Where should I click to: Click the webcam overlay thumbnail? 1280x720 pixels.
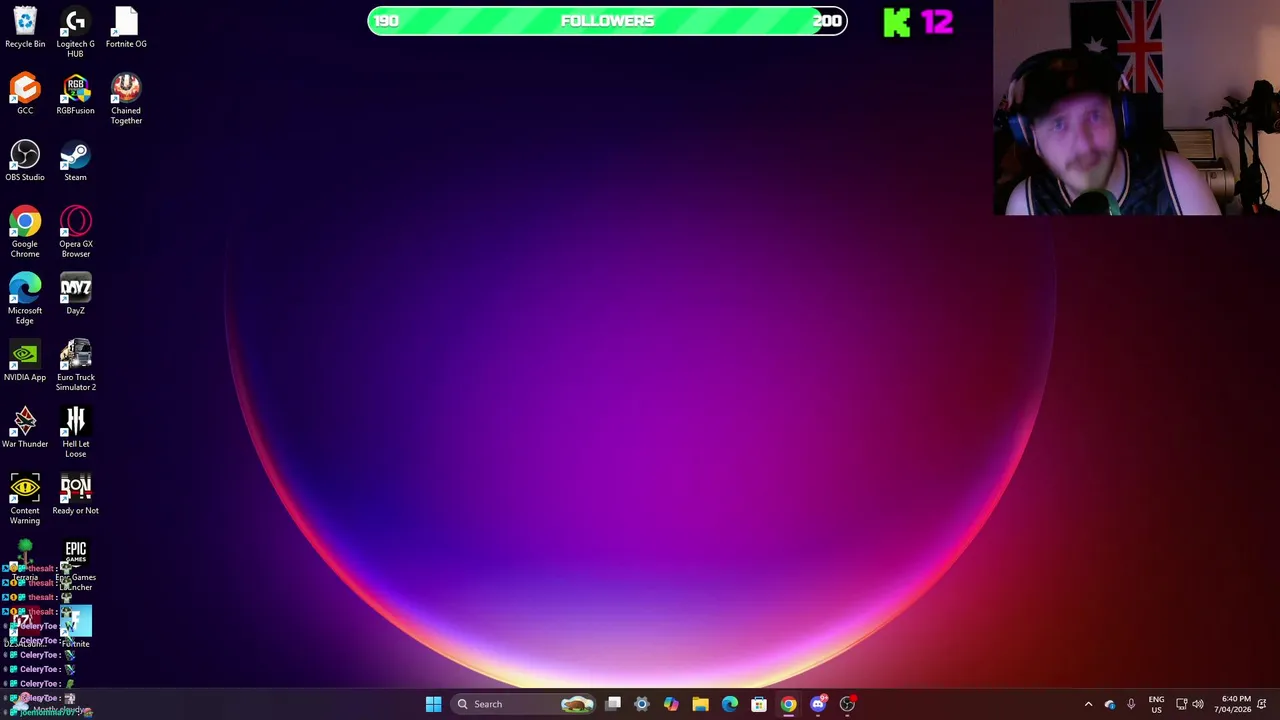(1136, 108)
